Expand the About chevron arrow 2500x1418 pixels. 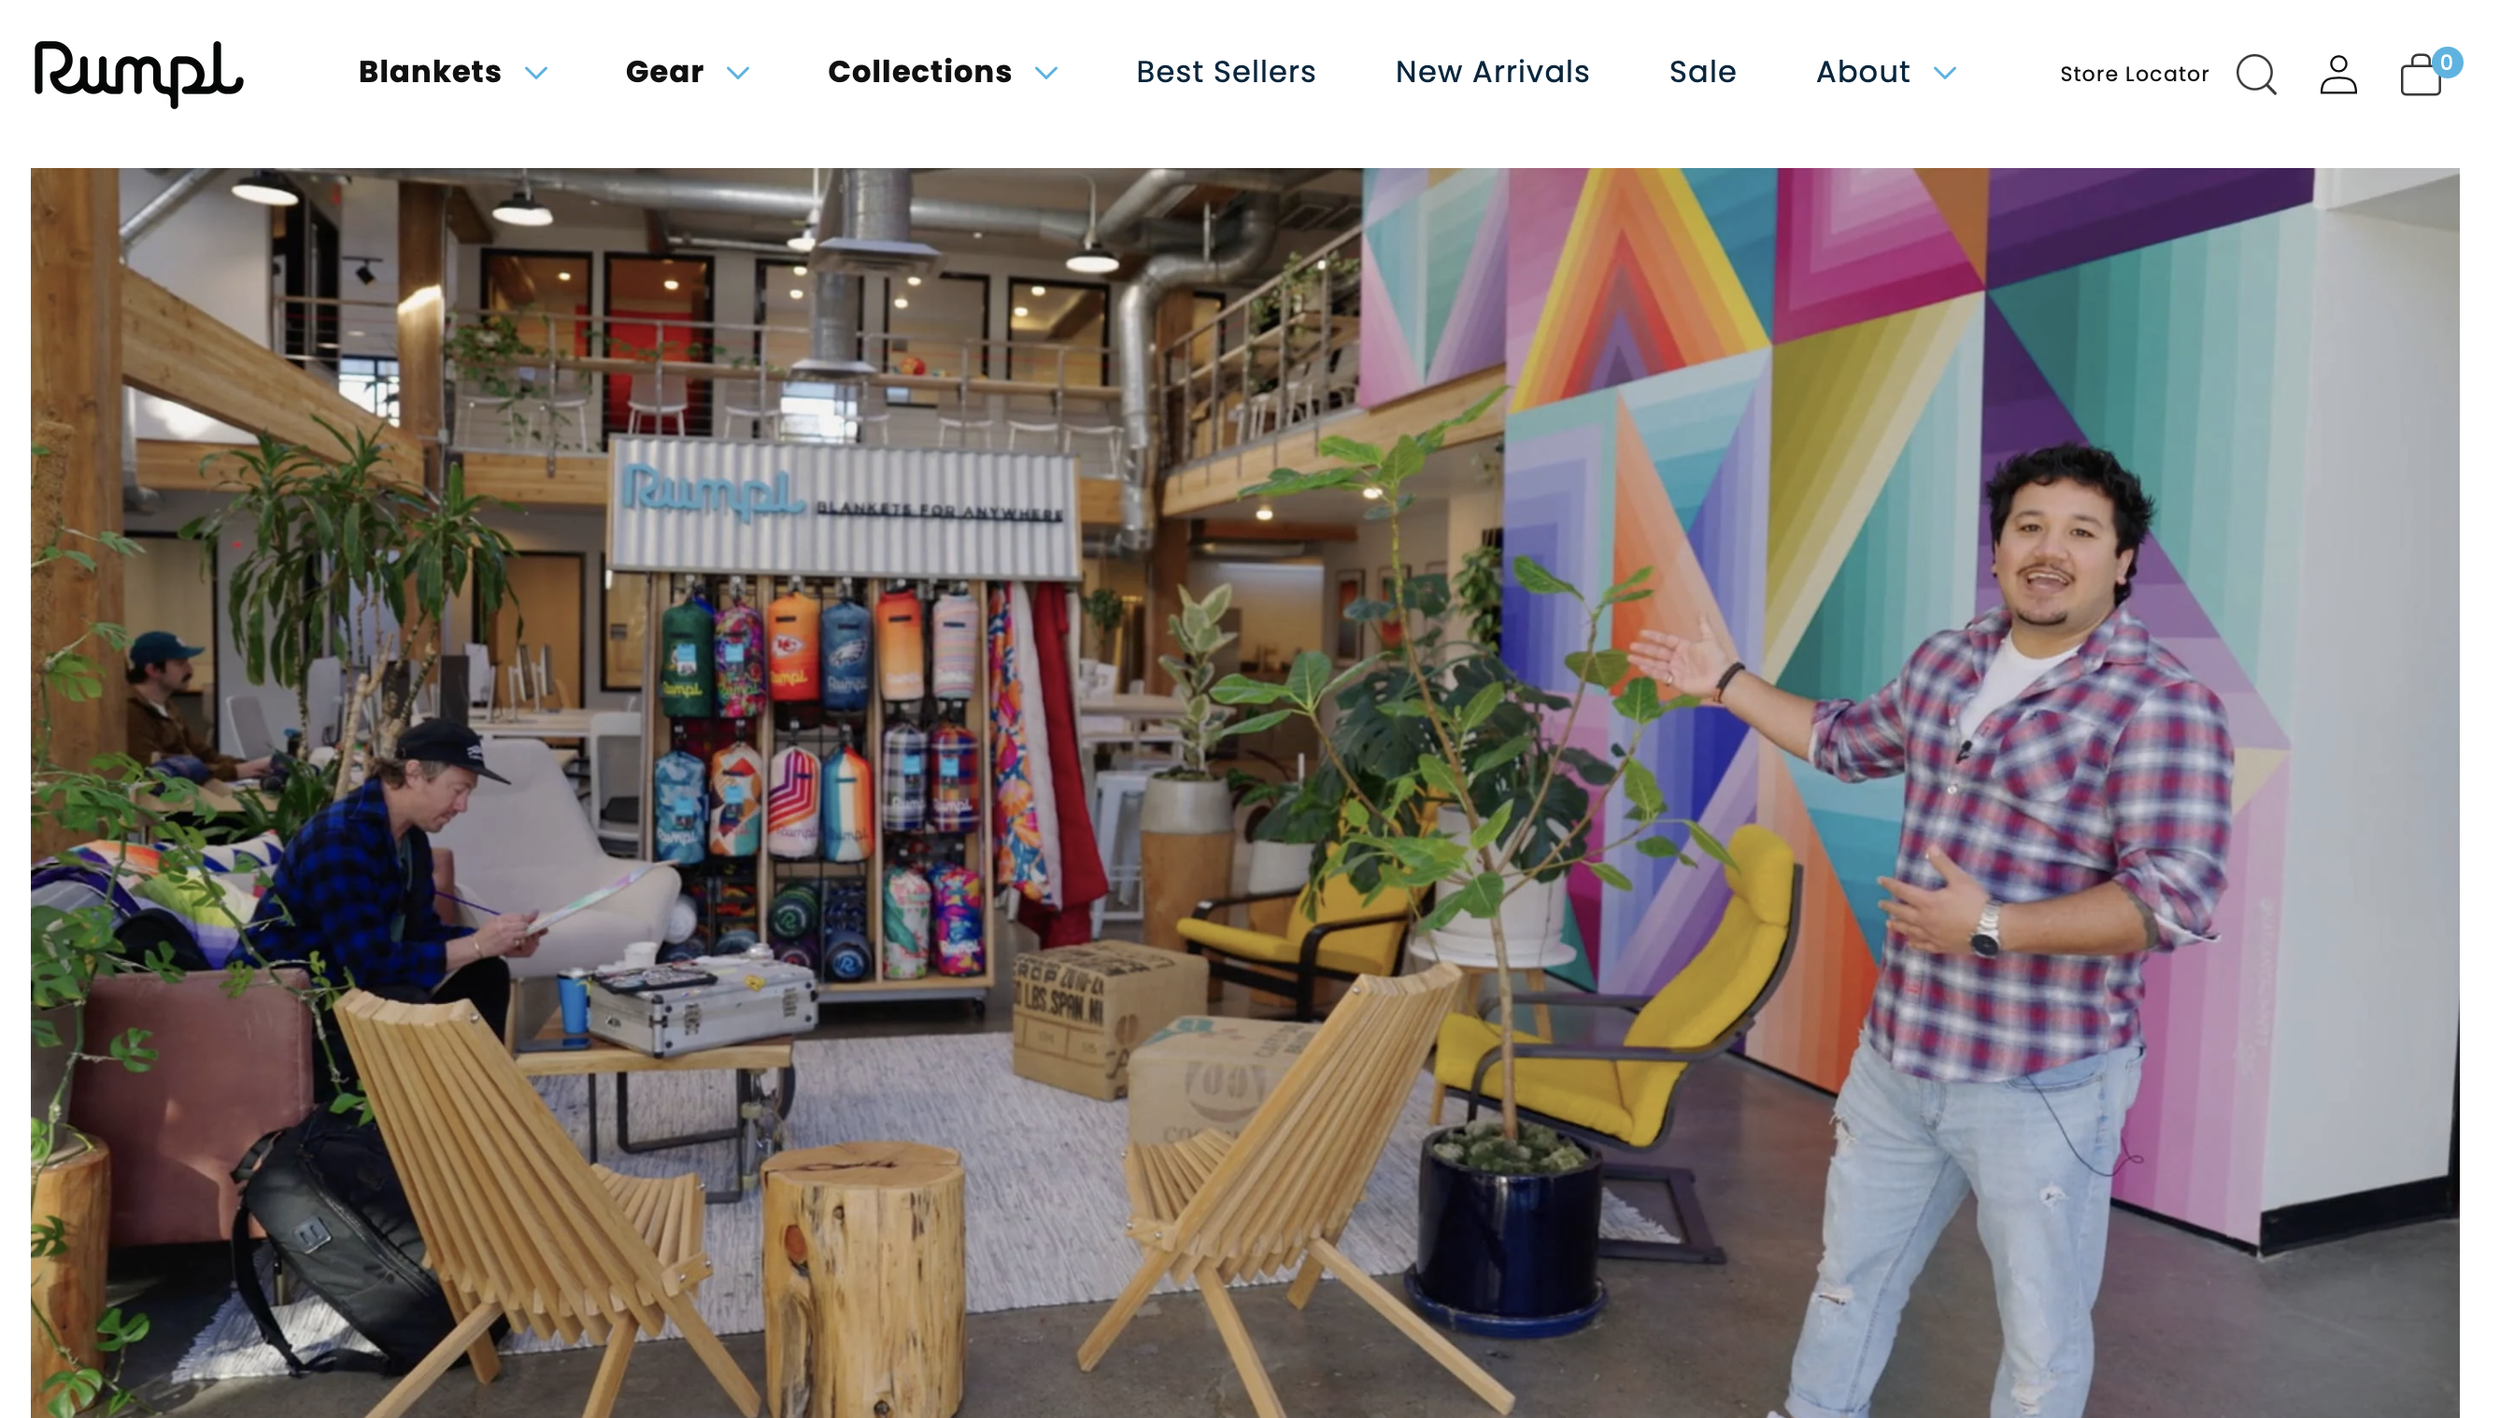click(x=1944, y=73)
